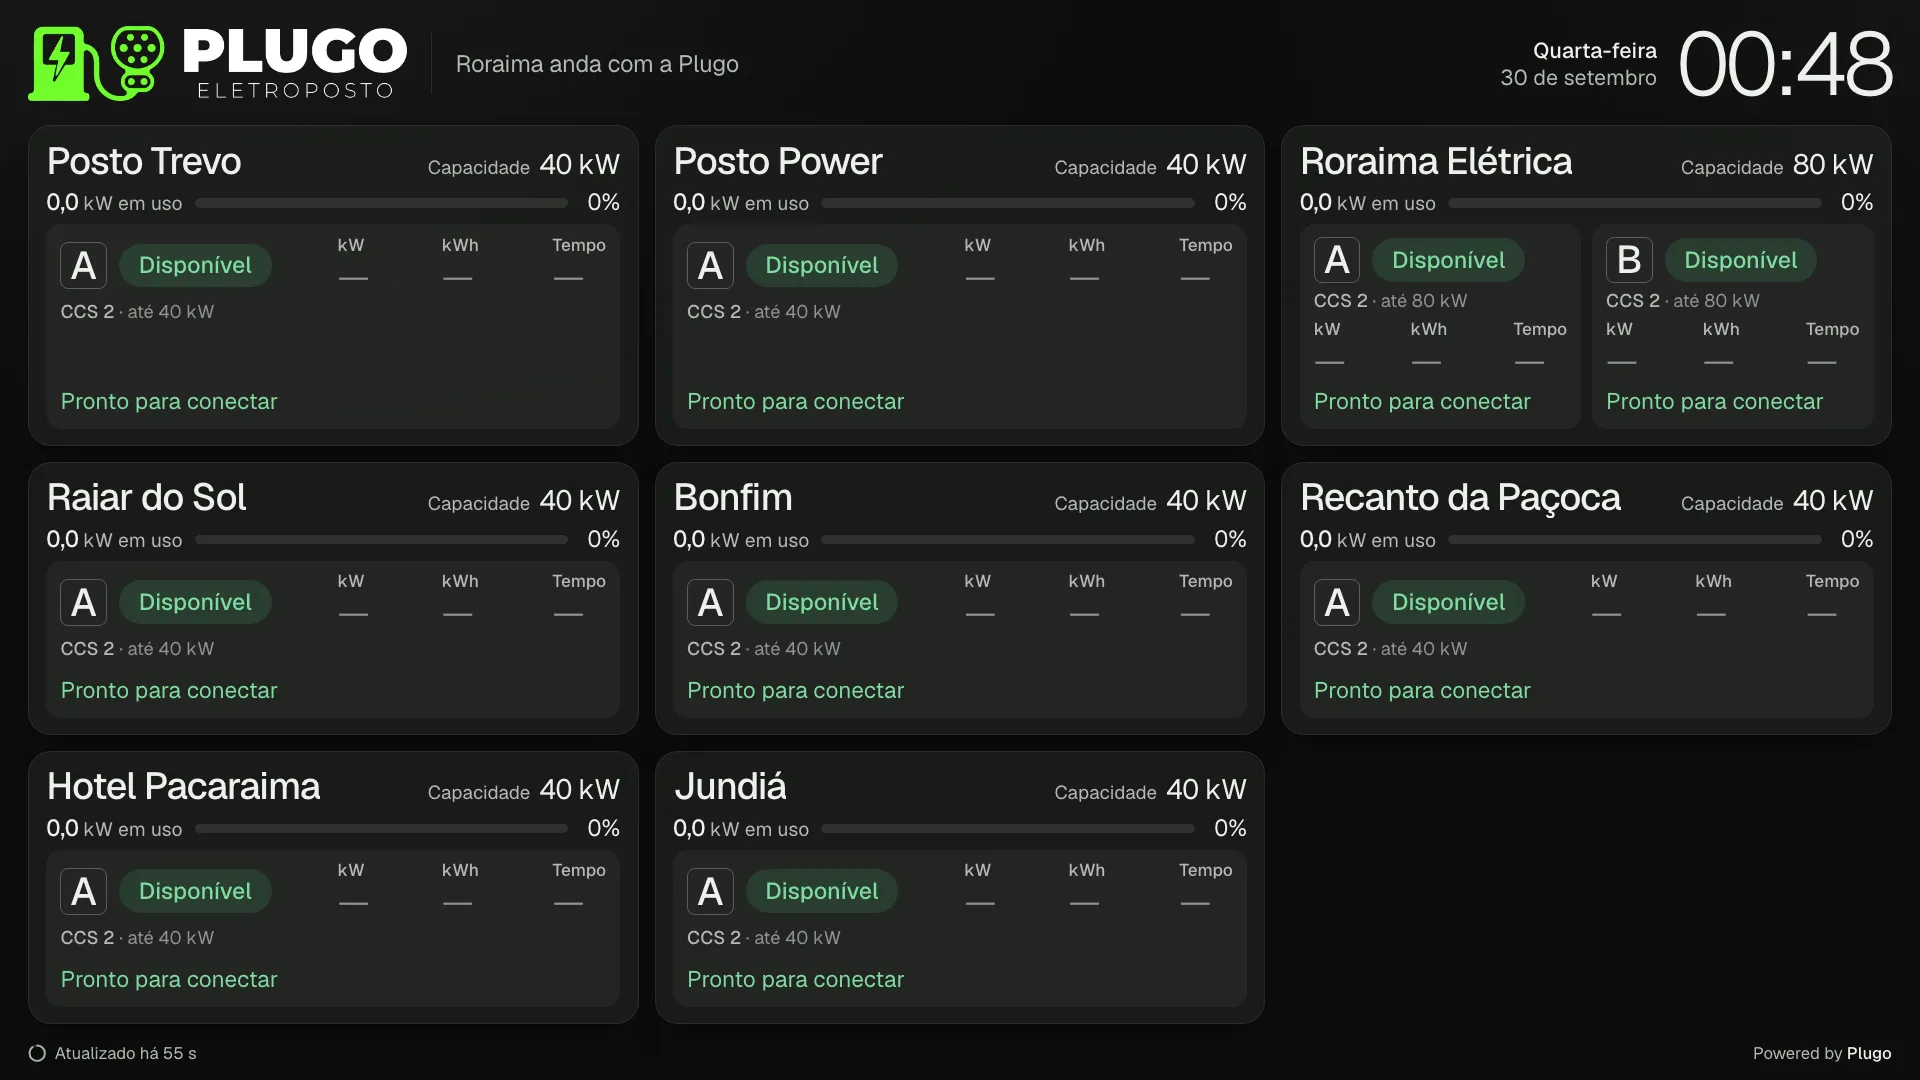Open the Recanto da Paçoca station title
This screenshot has height=1080, width=1920.
pyautogui.click(x=1460, y=497)
